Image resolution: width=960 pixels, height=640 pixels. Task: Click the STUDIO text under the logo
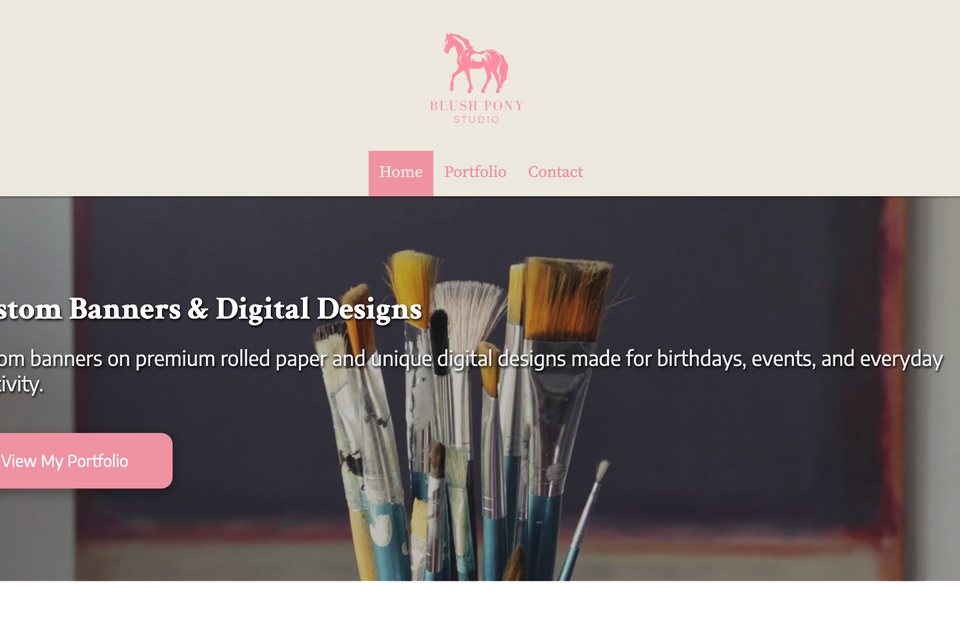tap(476, 119)
